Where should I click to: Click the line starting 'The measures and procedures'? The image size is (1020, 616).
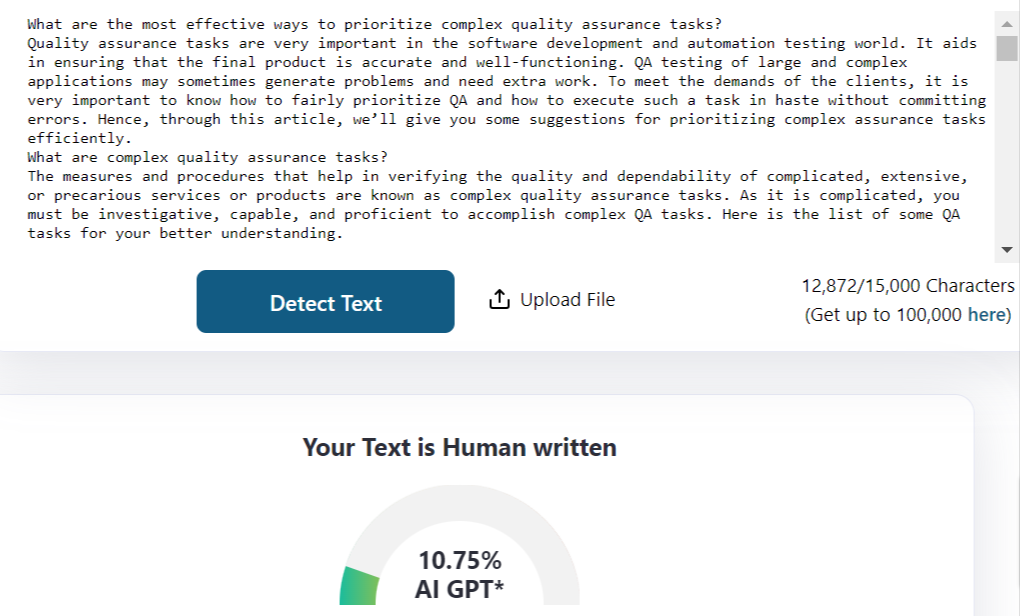coord(300,176)
